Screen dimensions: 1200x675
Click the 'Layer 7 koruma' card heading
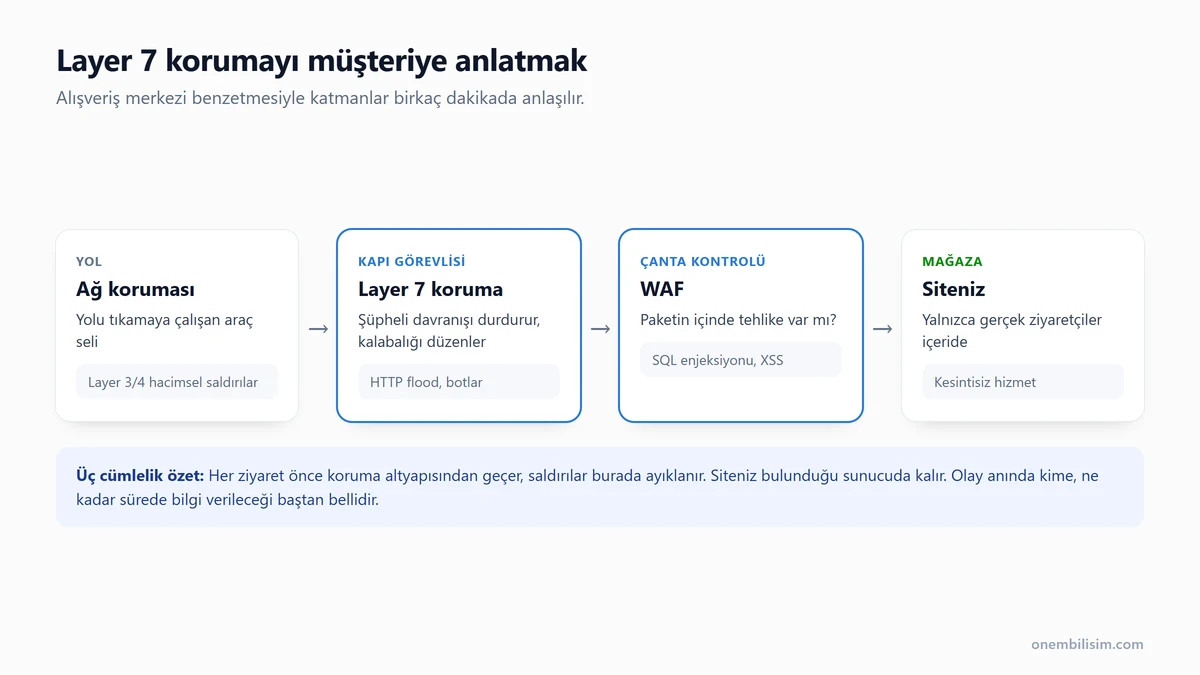pos(431,290)
